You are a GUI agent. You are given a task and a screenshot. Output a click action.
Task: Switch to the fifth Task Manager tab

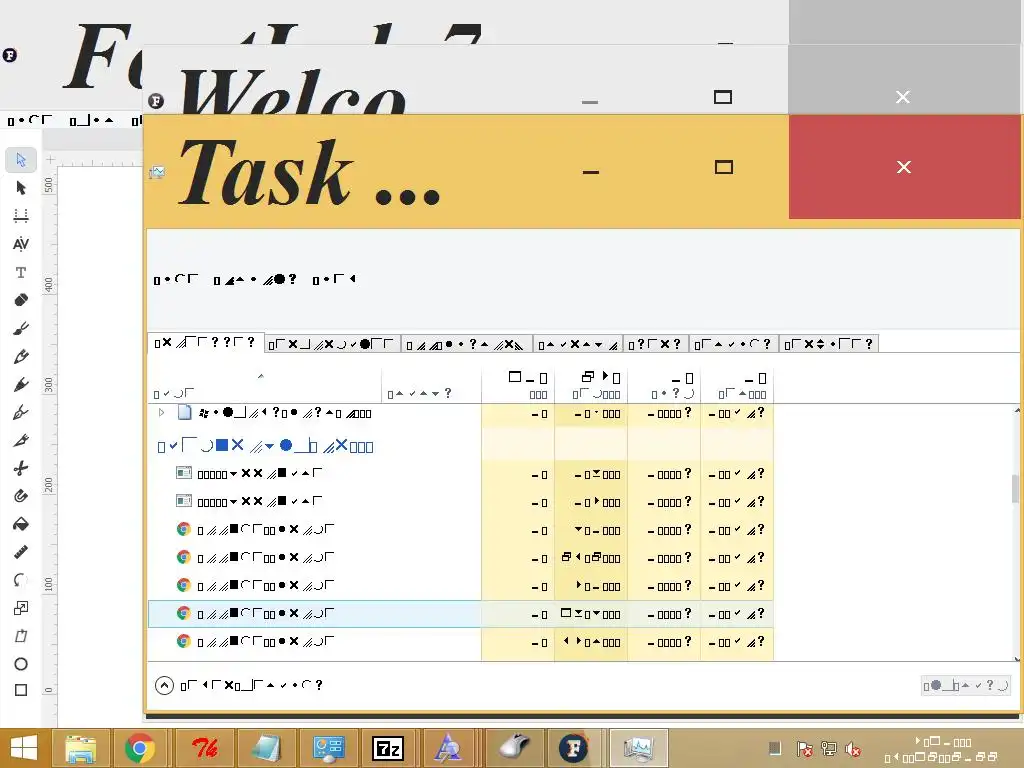click(x=655, y=344)
